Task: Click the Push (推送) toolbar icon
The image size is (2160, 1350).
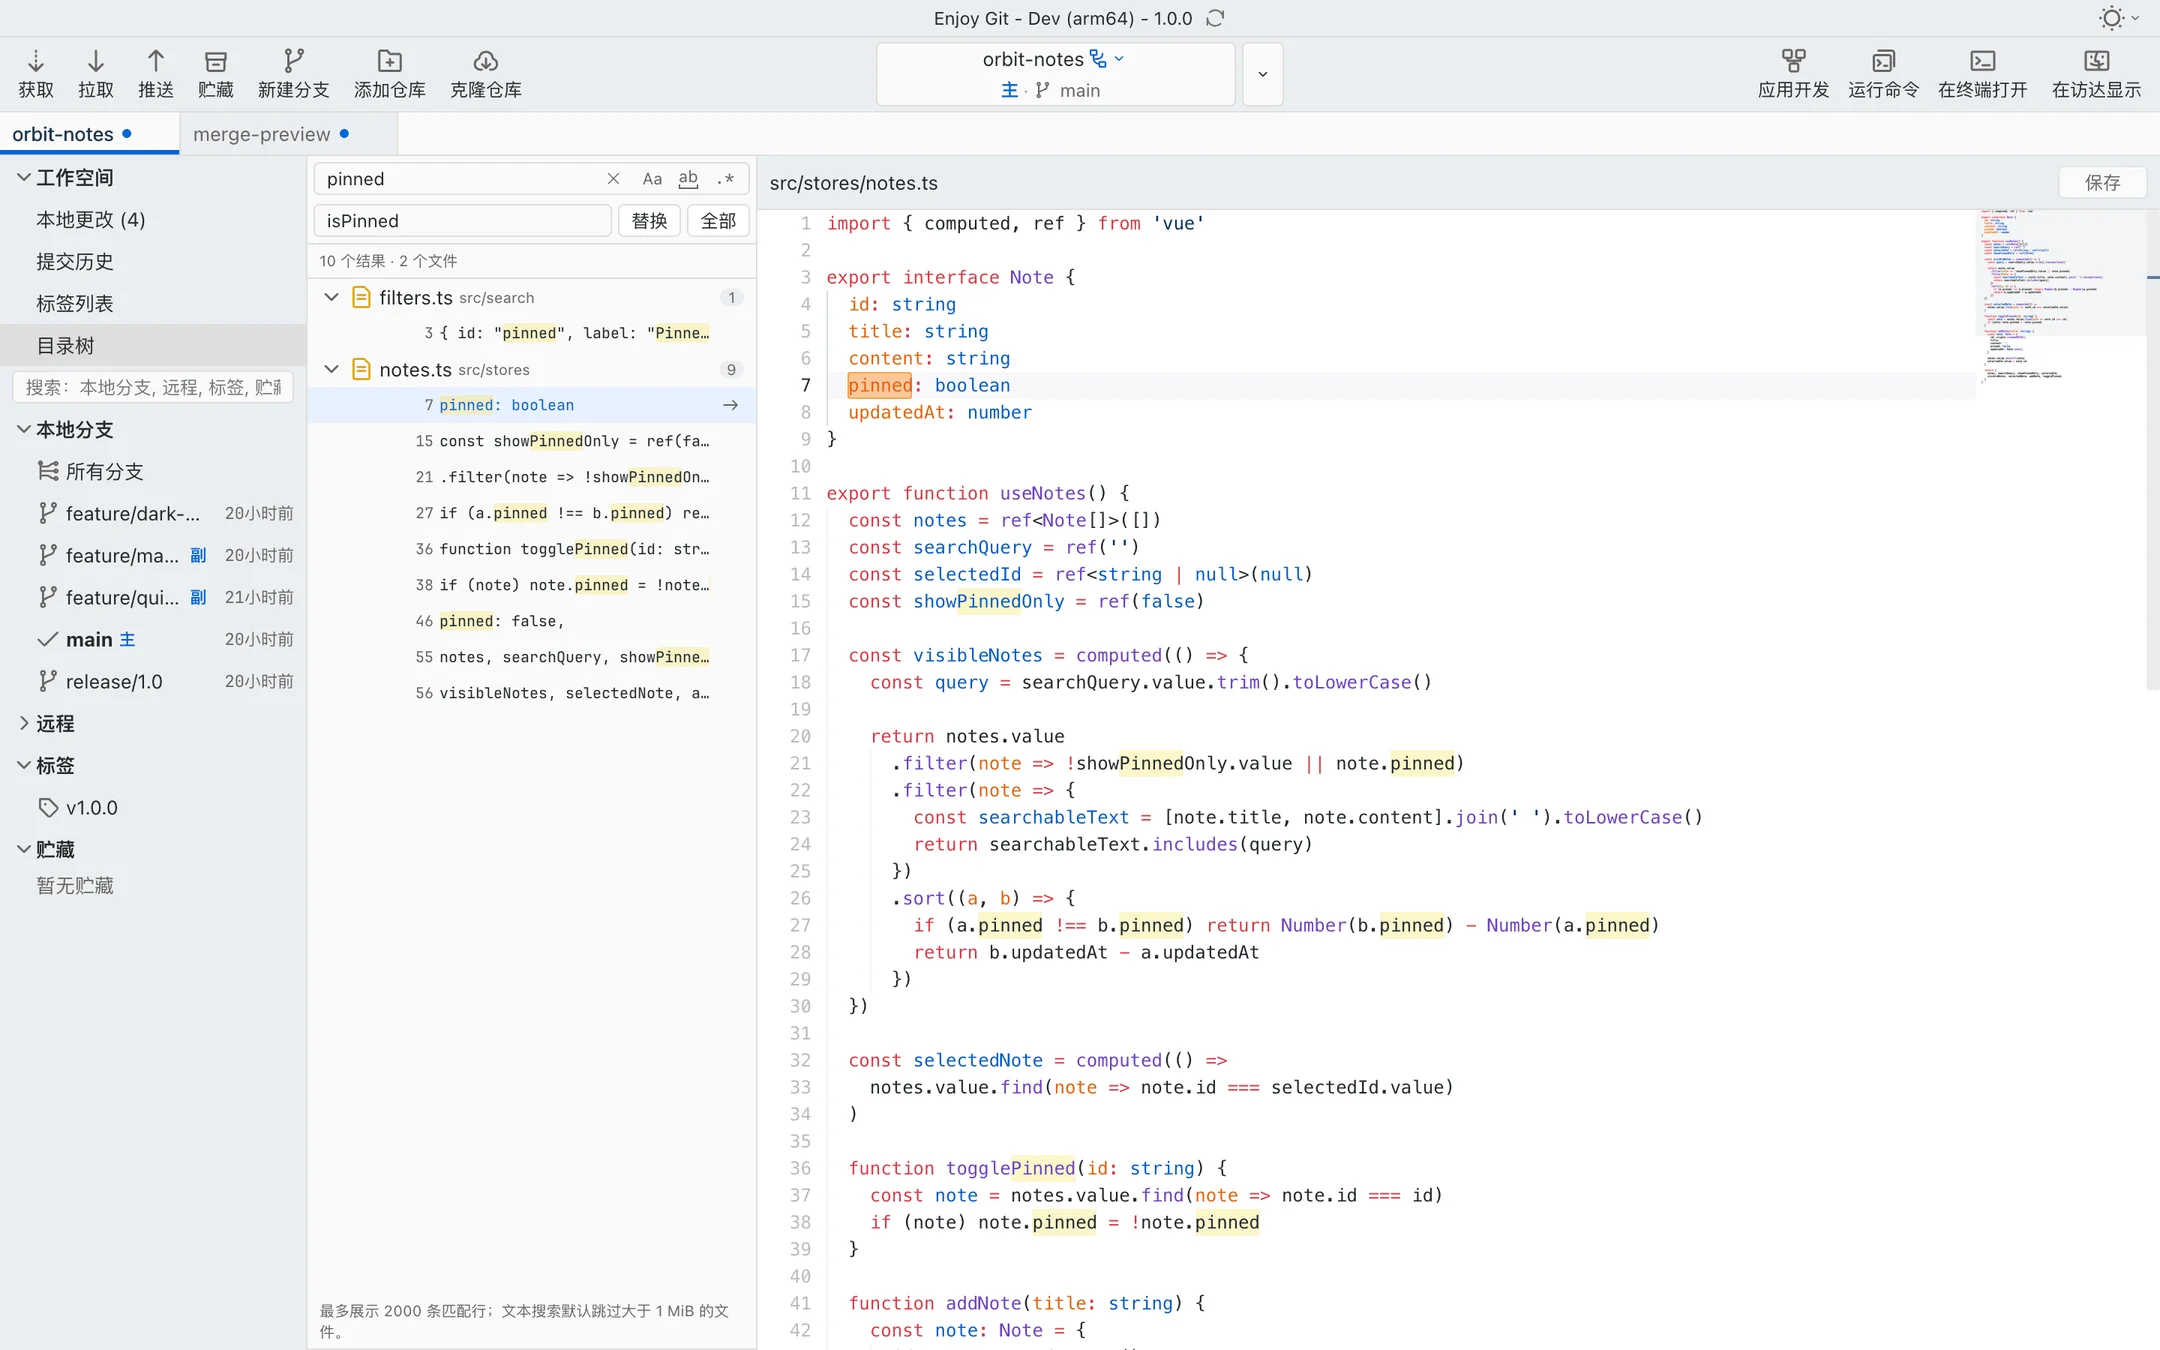Action: pyautogui.click(x=155, y=74)
